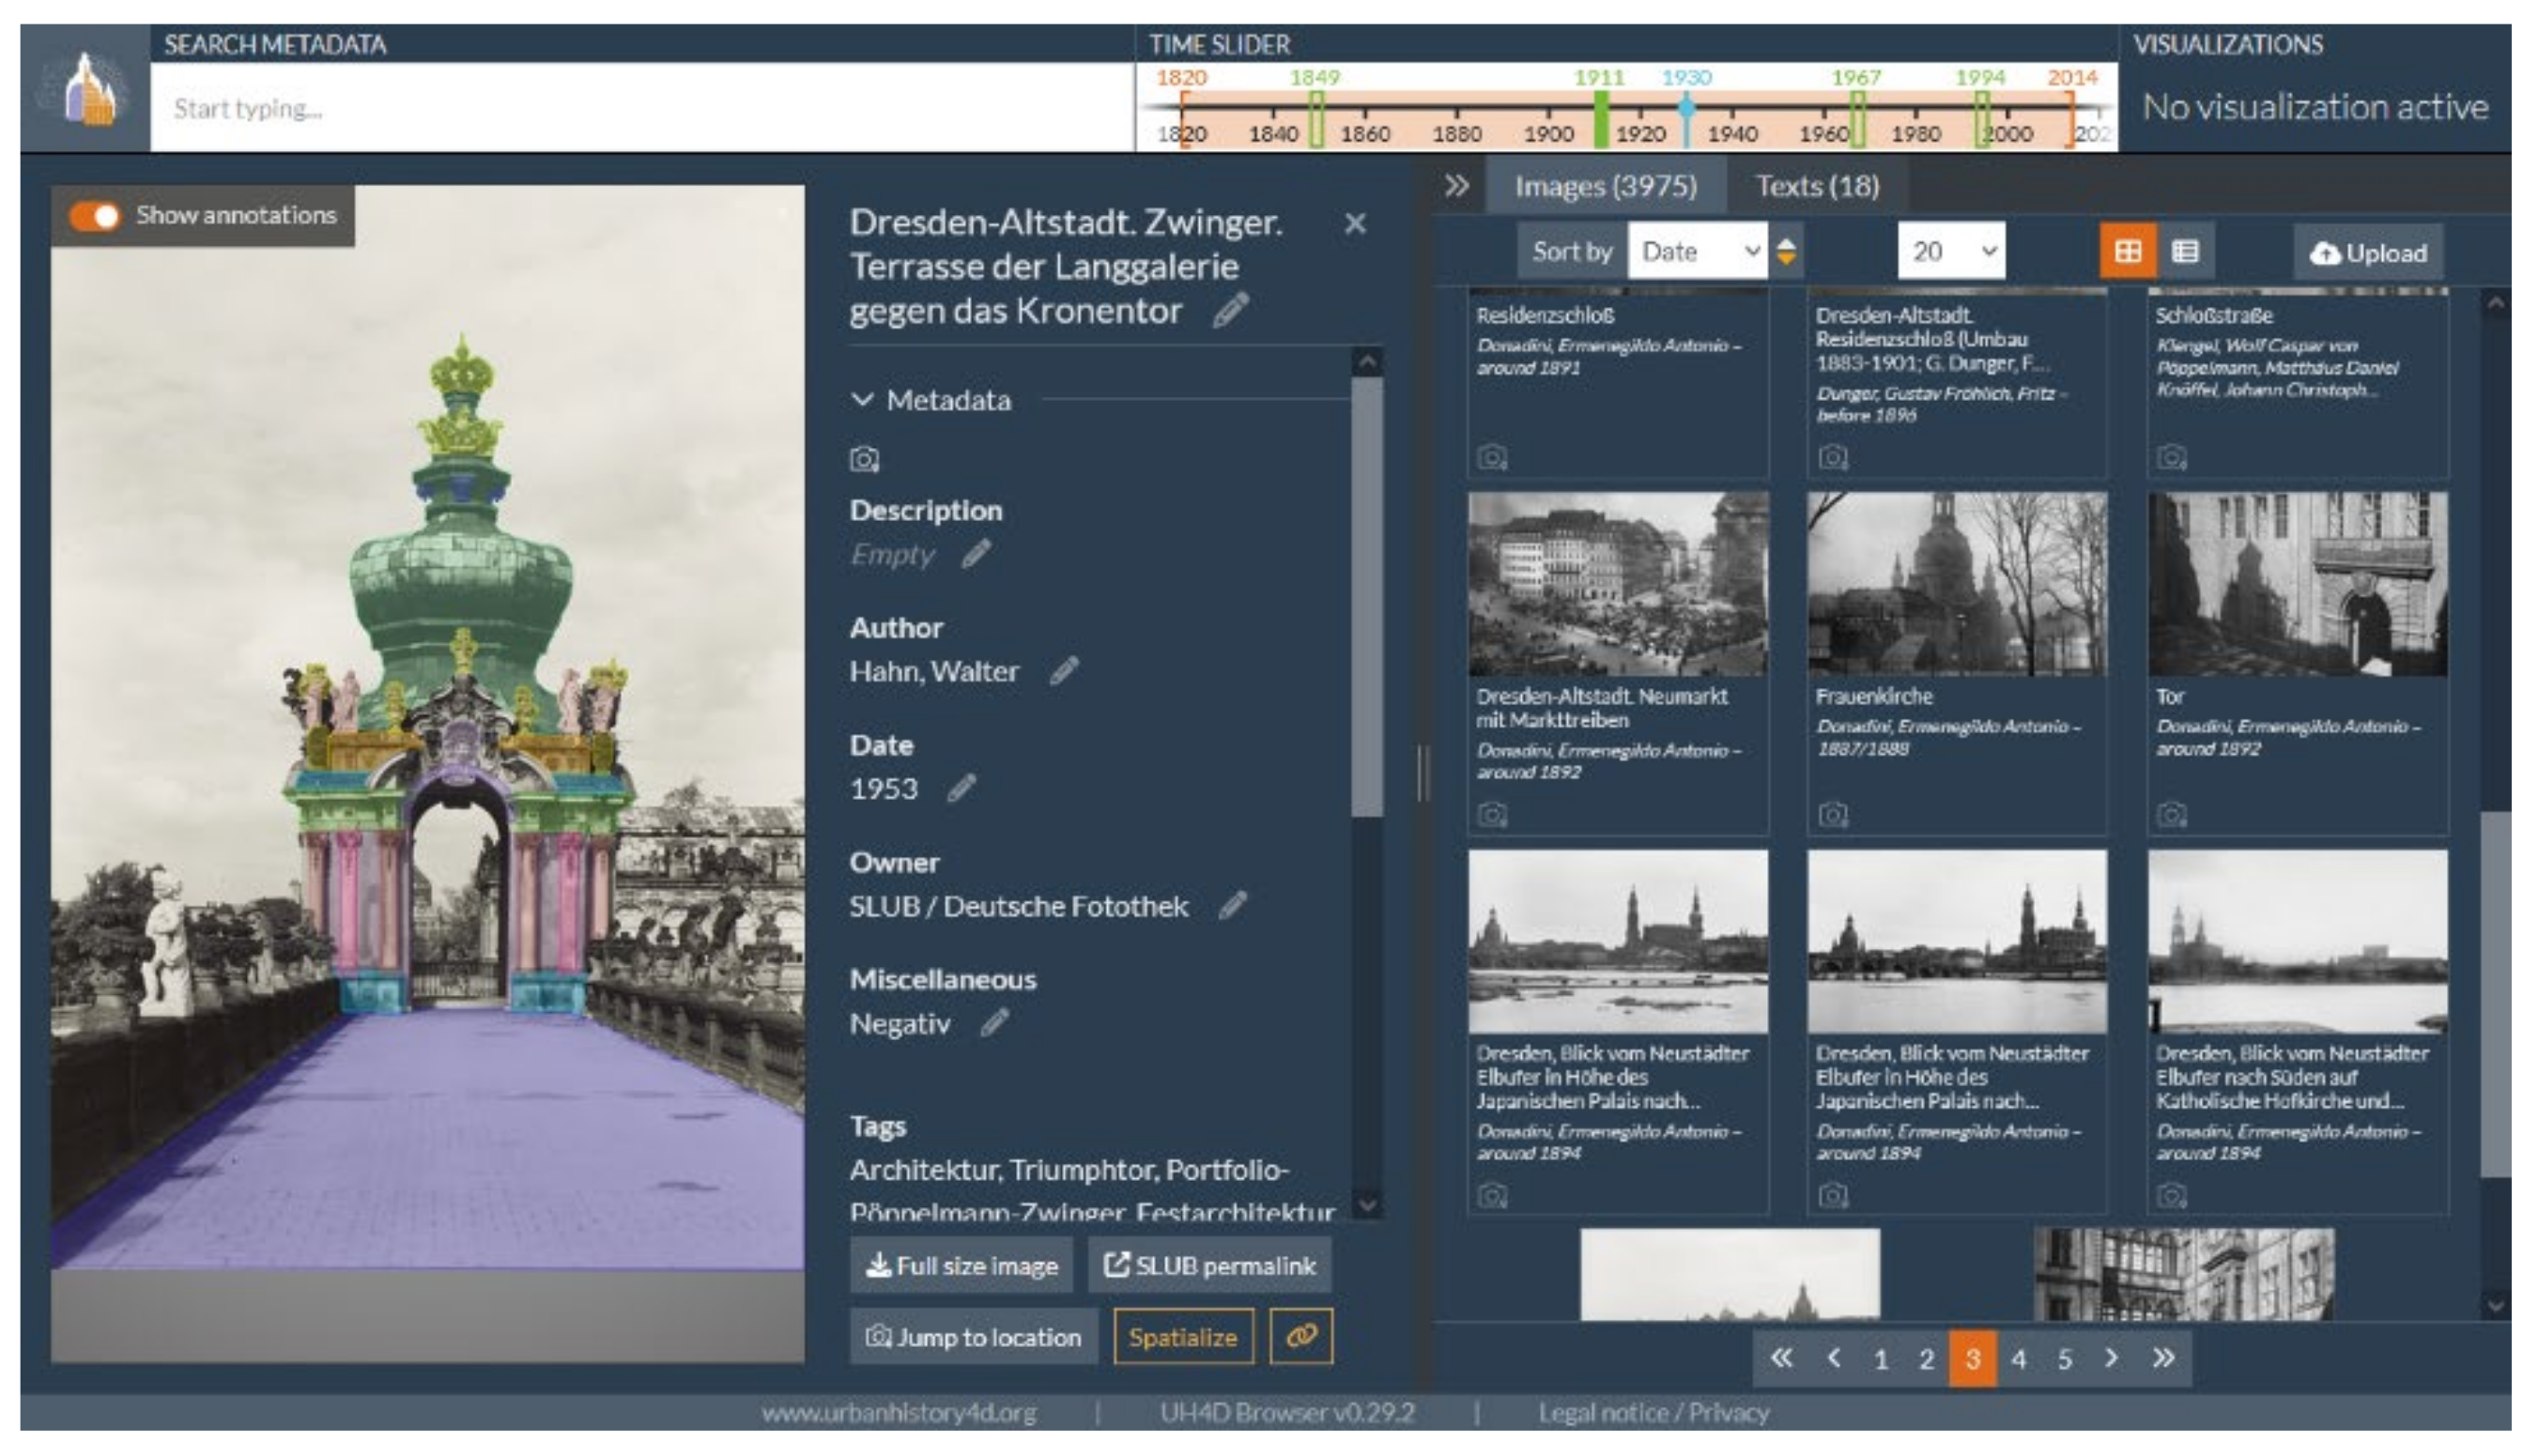
Task: Collapse the Metadata section
Action: 862,400
